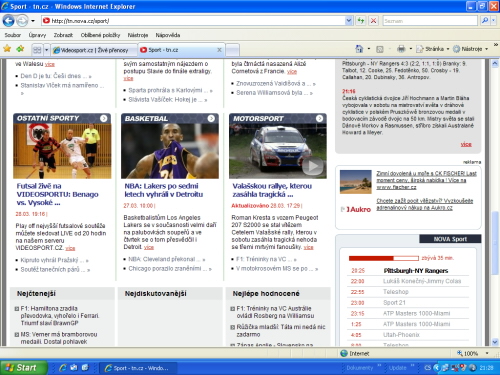Refresh the page with the green arrows icon
The width and height of the screenshot is (500, 375).
[361, 21]
